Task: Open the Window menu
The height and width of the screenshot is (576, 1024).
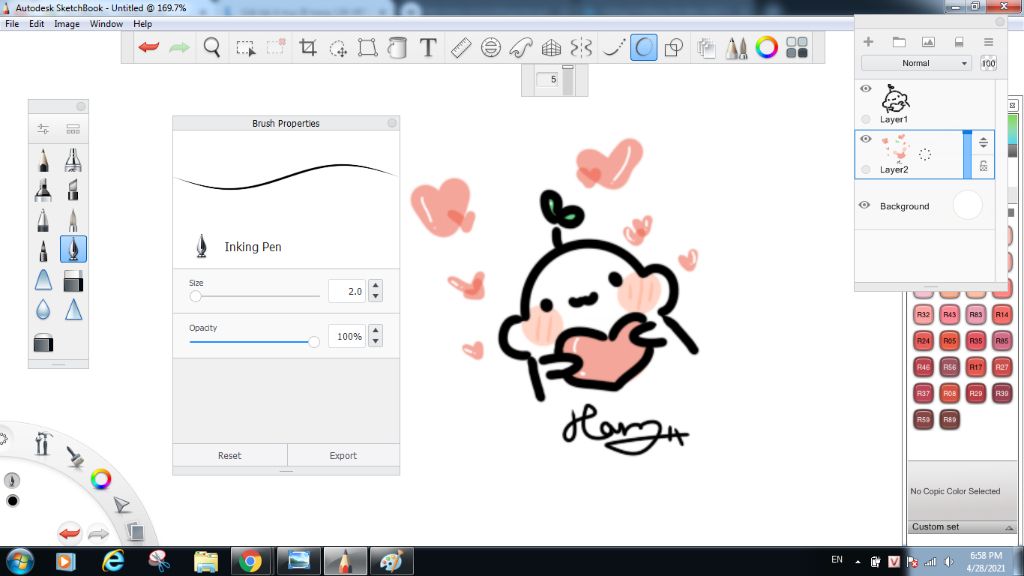Action: 106,24
